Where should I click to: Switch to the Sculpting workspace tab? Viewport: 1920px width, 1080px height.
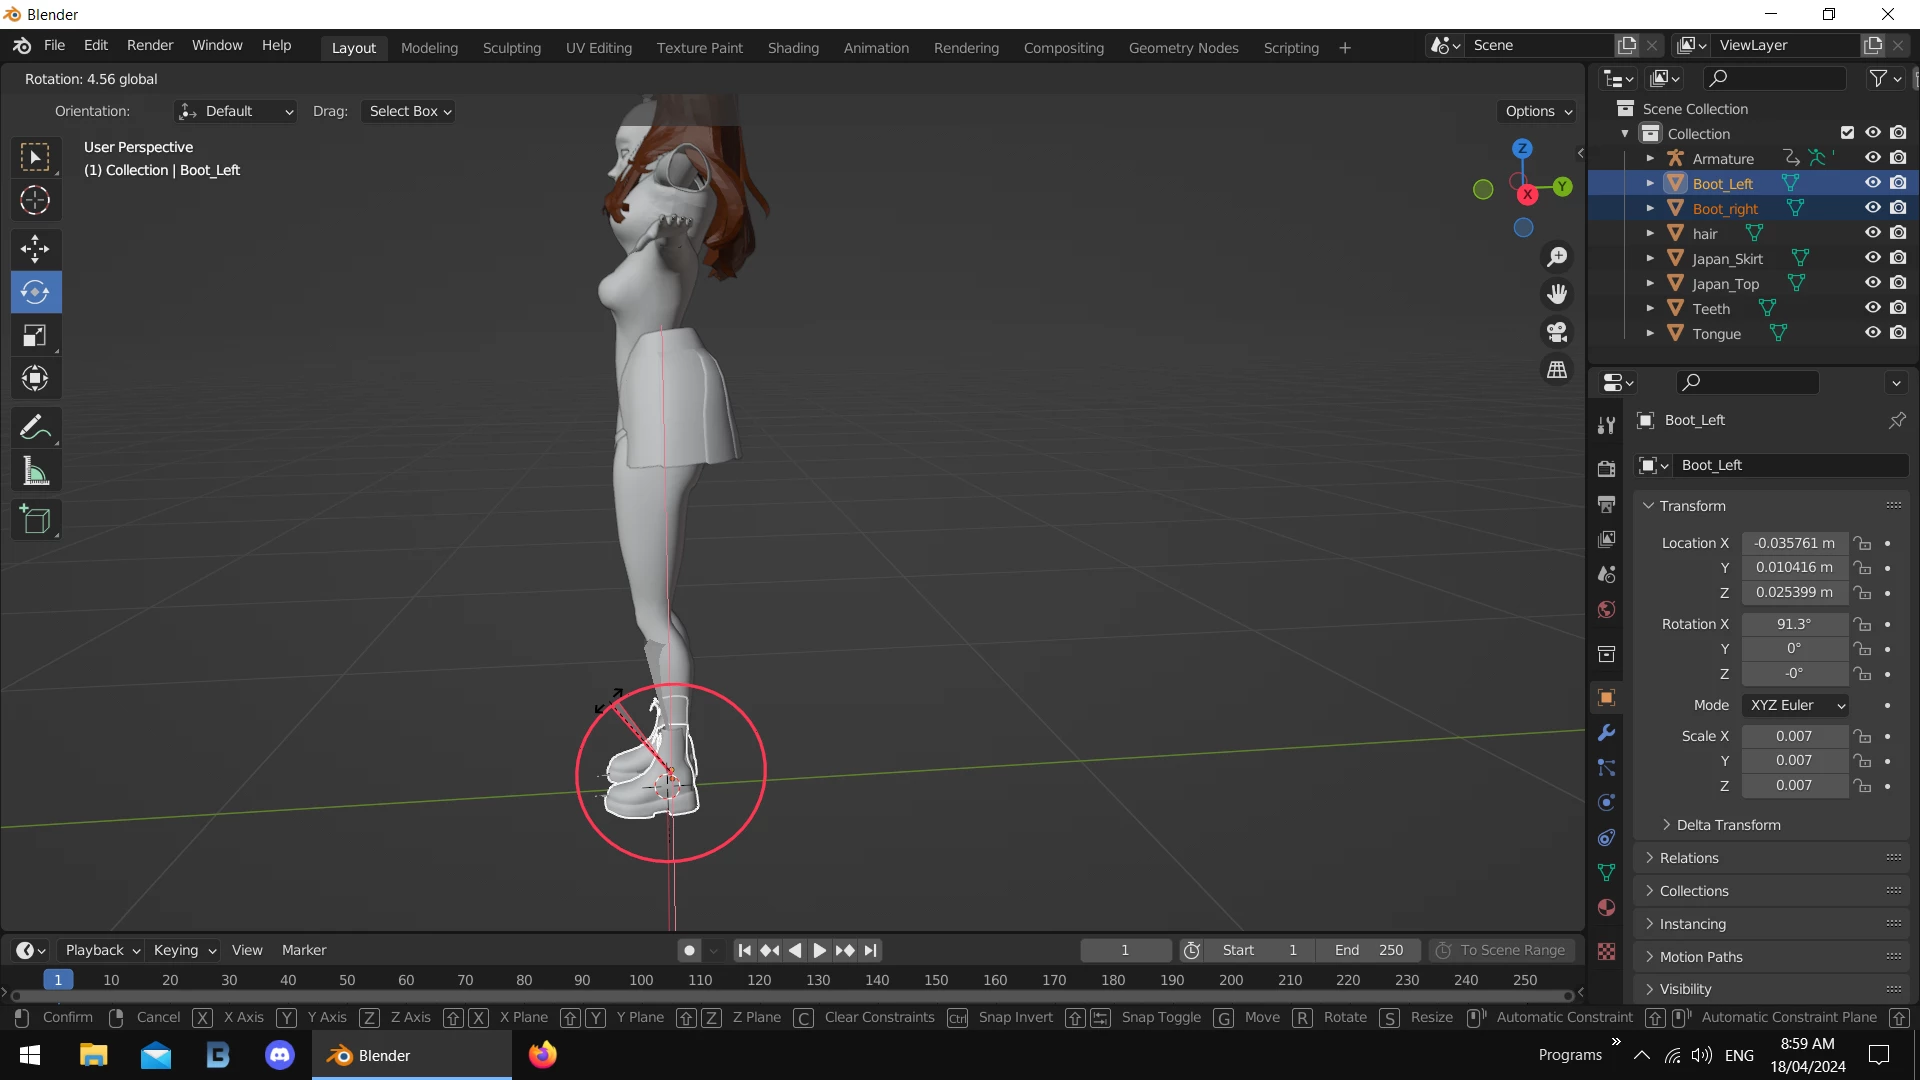pyautogui.click(x=511, y=48)
